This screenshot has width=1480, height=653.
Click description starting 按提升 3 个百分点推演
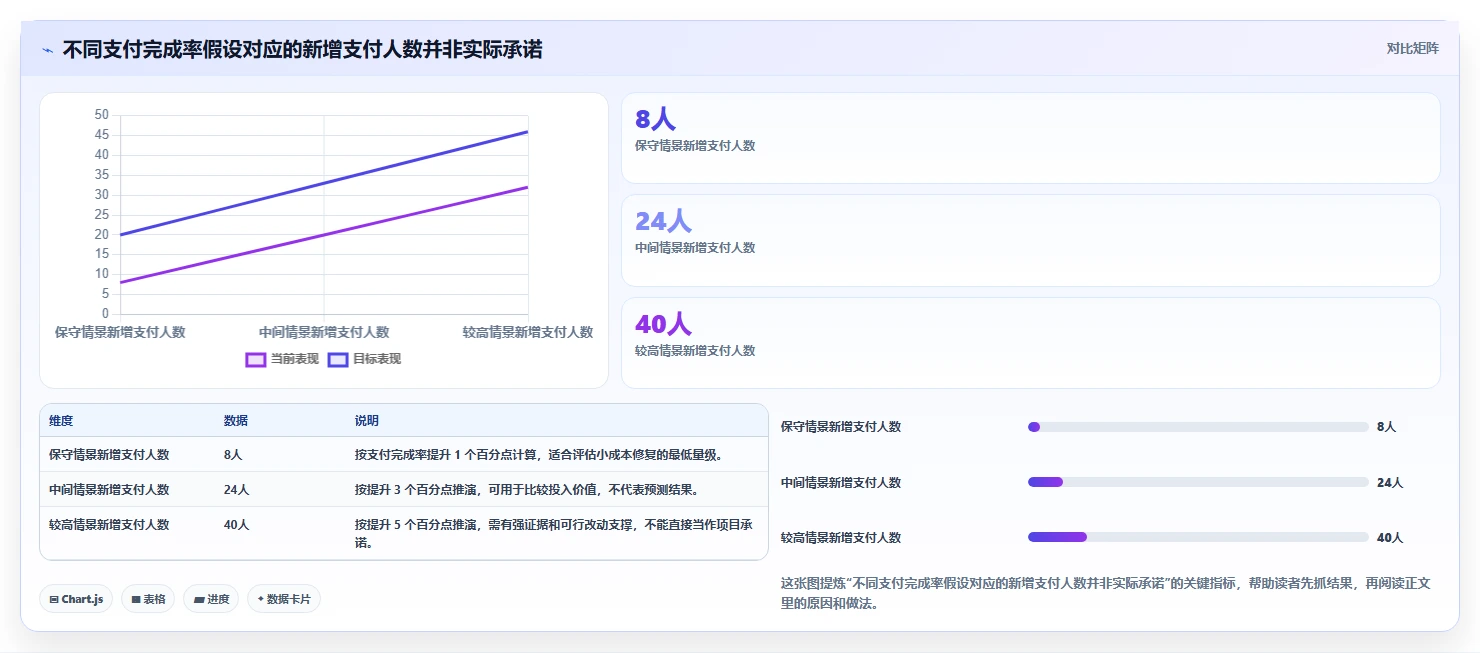[526, 489]
